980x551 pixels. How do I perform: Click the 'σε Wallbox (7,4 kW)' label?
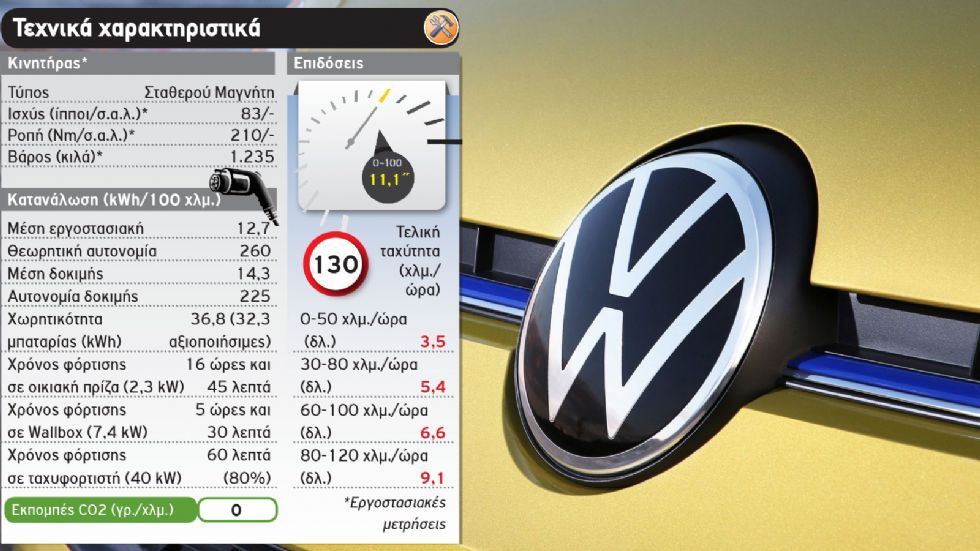tap(78, 432)
